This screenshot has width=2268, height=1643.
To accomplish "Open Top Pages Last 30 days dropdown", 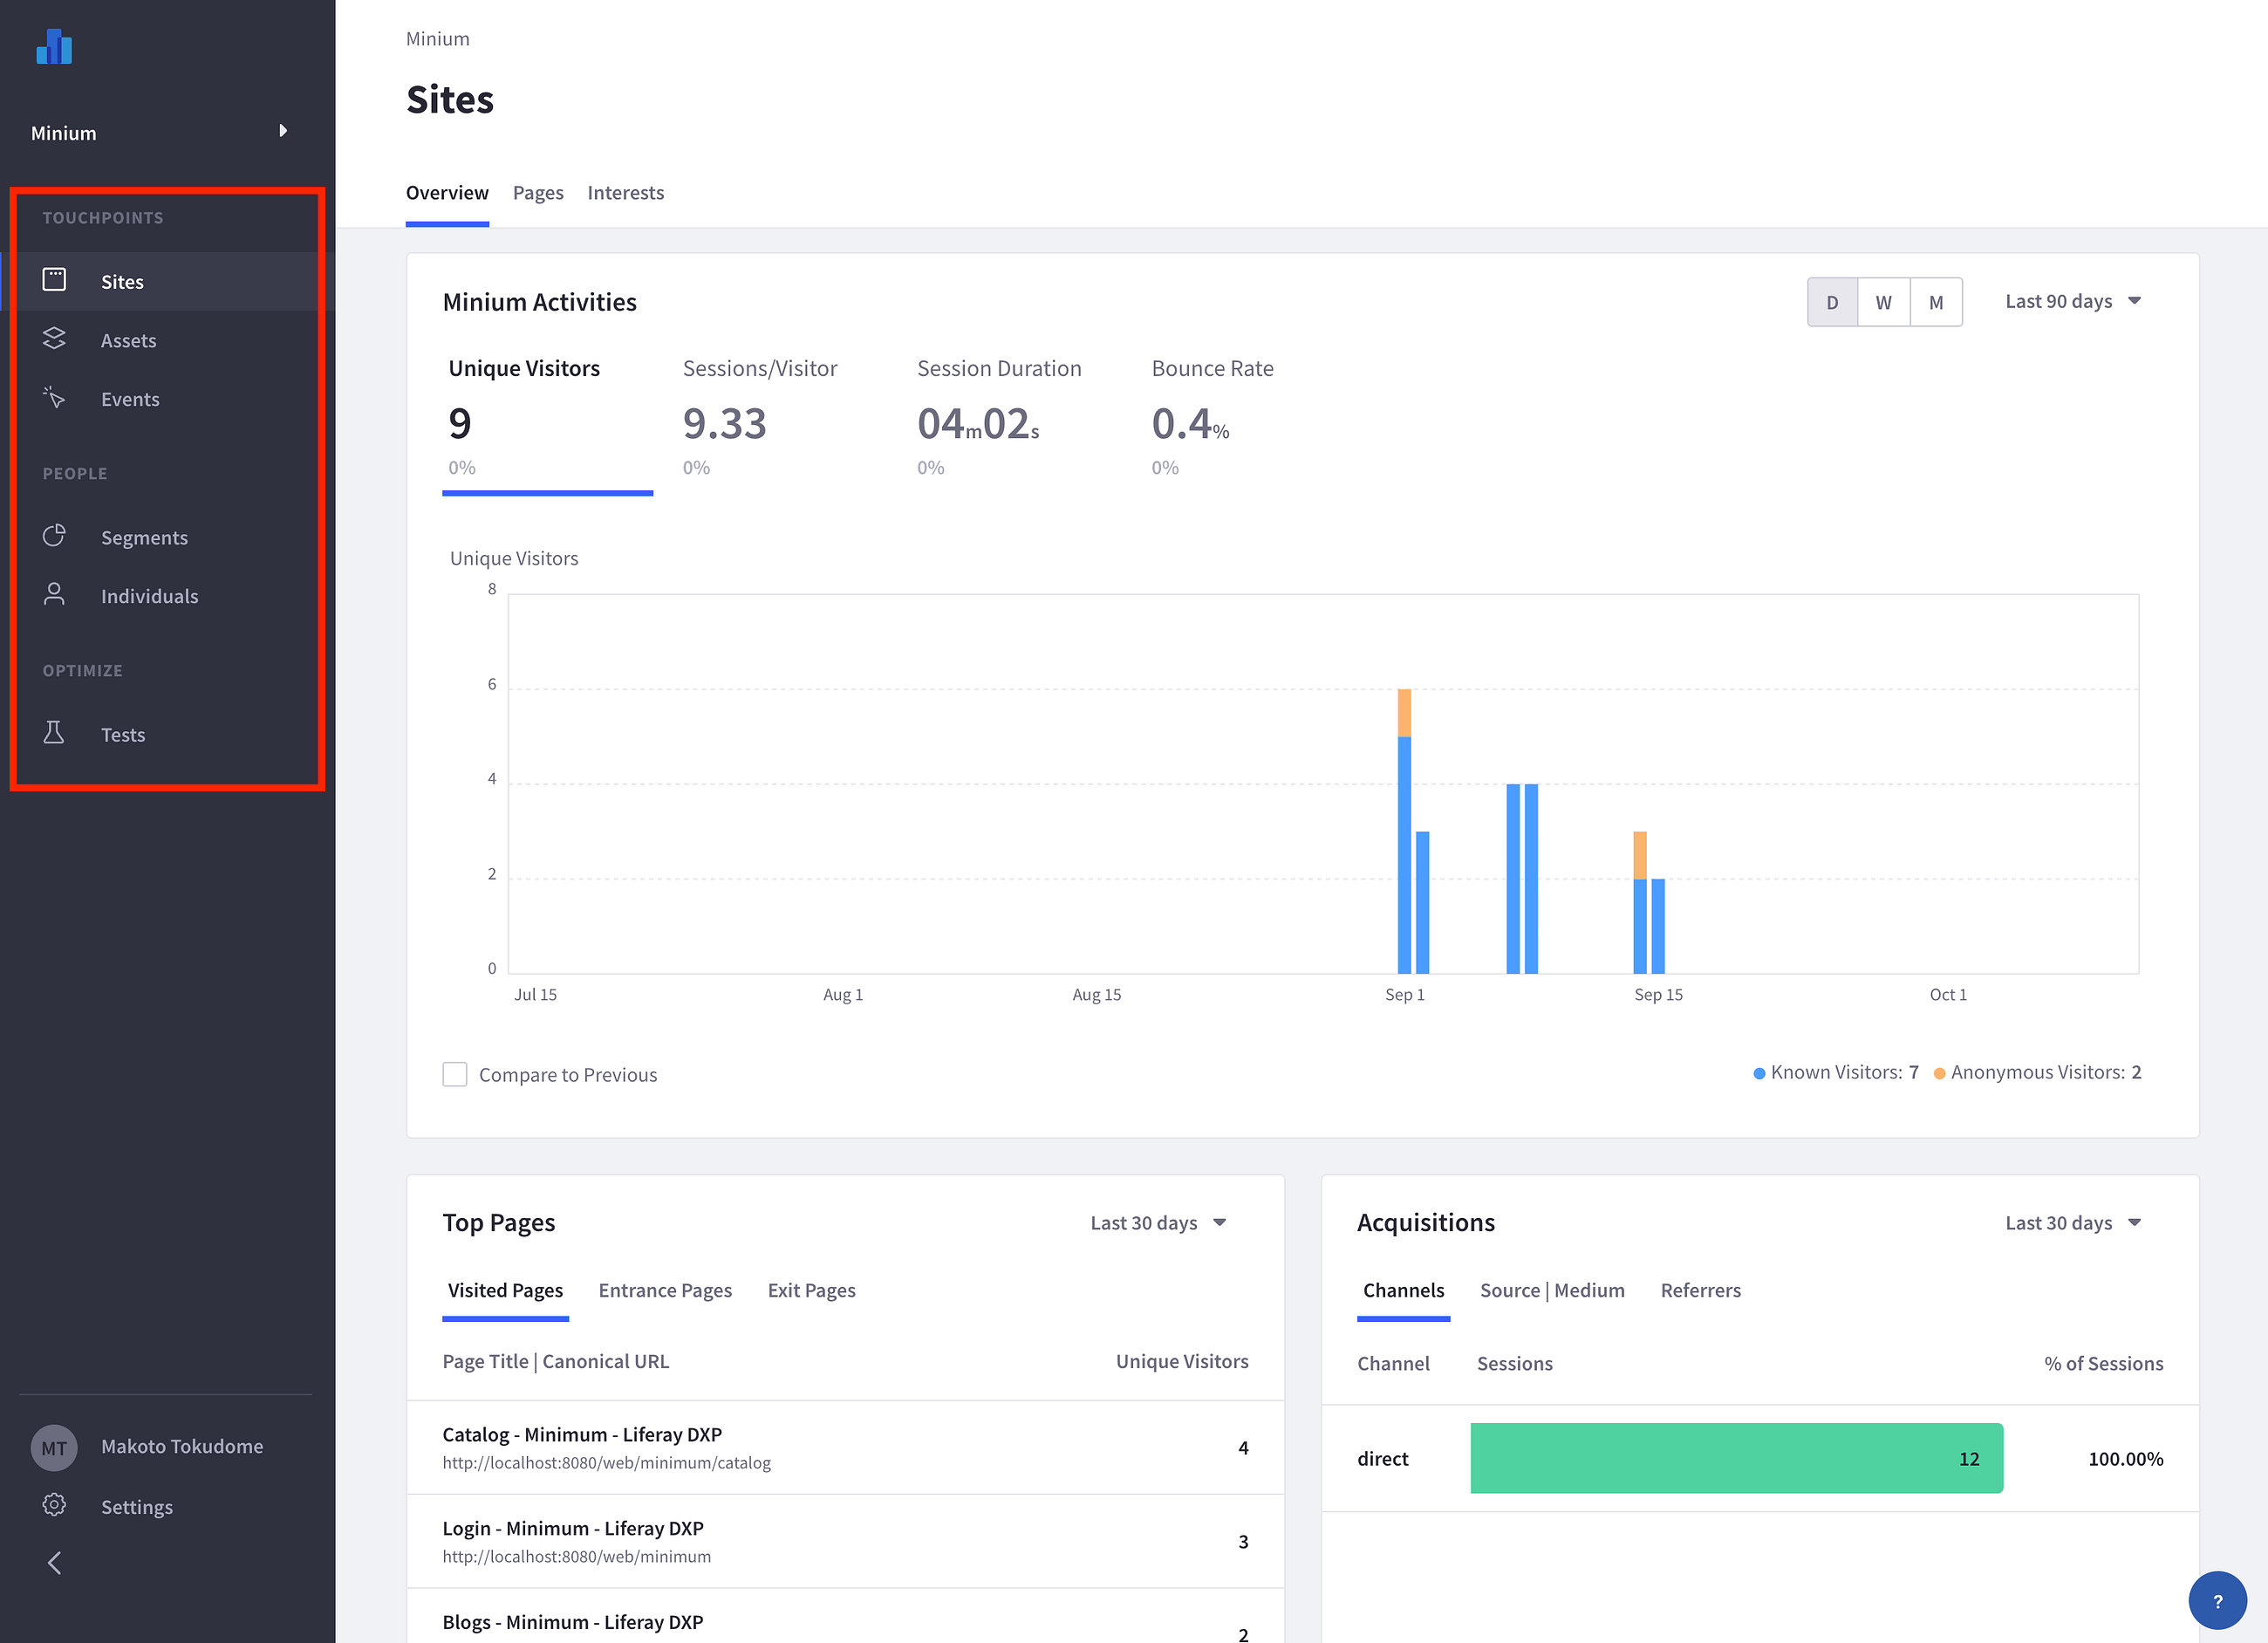I will tap(1158, 1223).
